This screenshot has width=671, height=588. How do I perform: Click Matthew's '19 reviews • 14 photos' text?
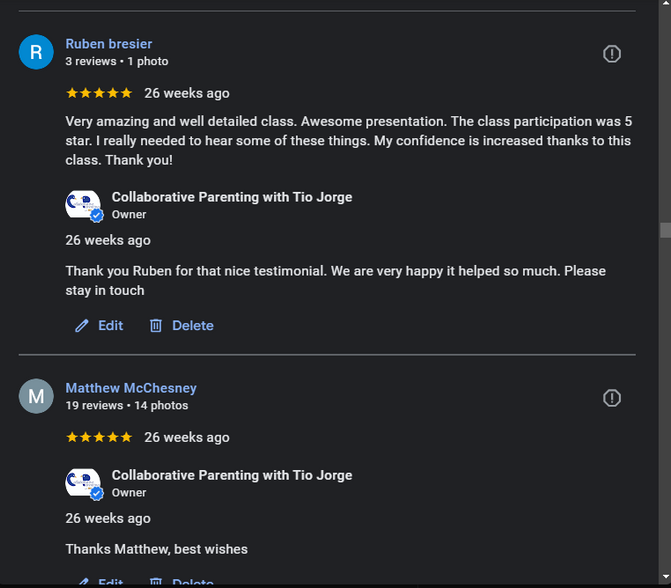pyautogui.click(x=127, y=405)
